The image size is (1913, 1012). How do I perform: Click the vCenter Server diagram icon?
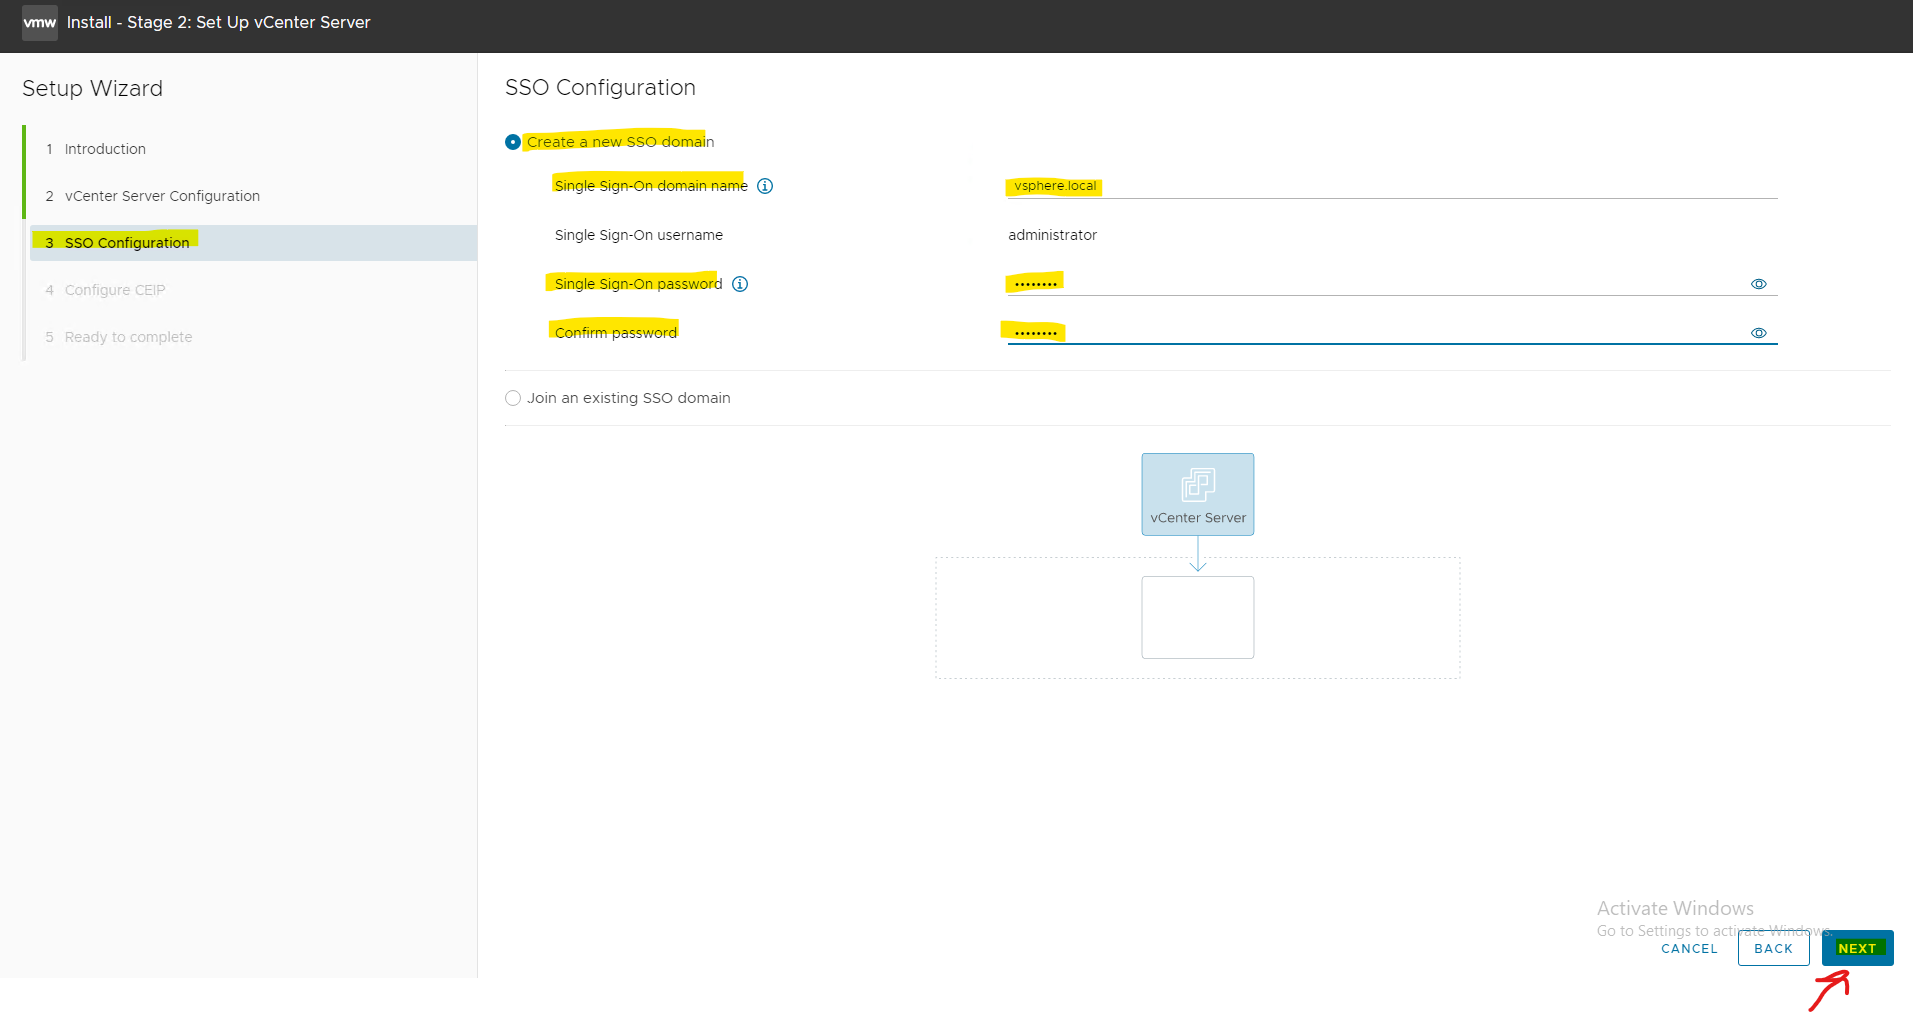coord(1198,494)
